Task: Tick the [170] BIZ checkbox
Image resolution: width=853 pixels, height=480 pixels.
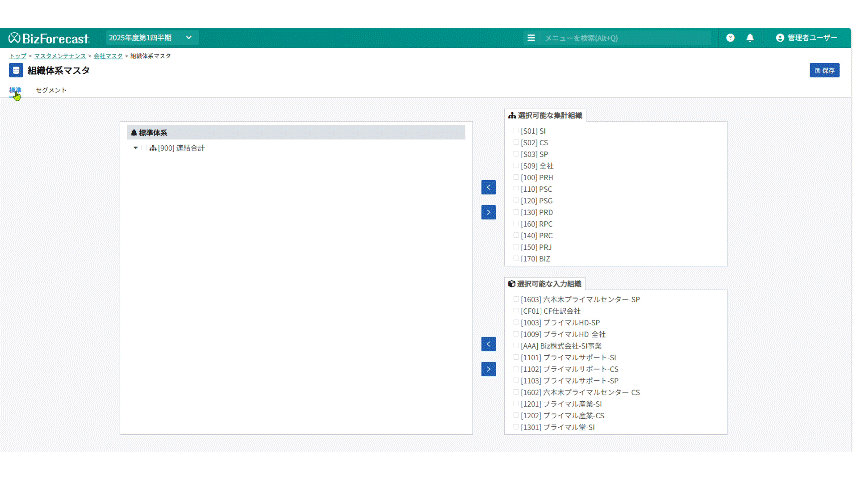Action: 516,258
